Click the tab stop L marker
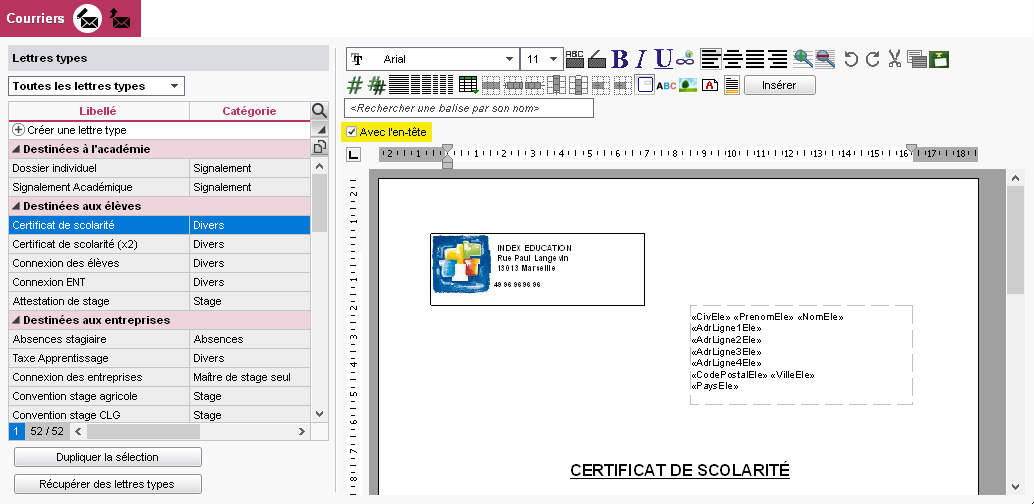Image resolution: width=1034 pixels, height=504 pixels. 353,154
